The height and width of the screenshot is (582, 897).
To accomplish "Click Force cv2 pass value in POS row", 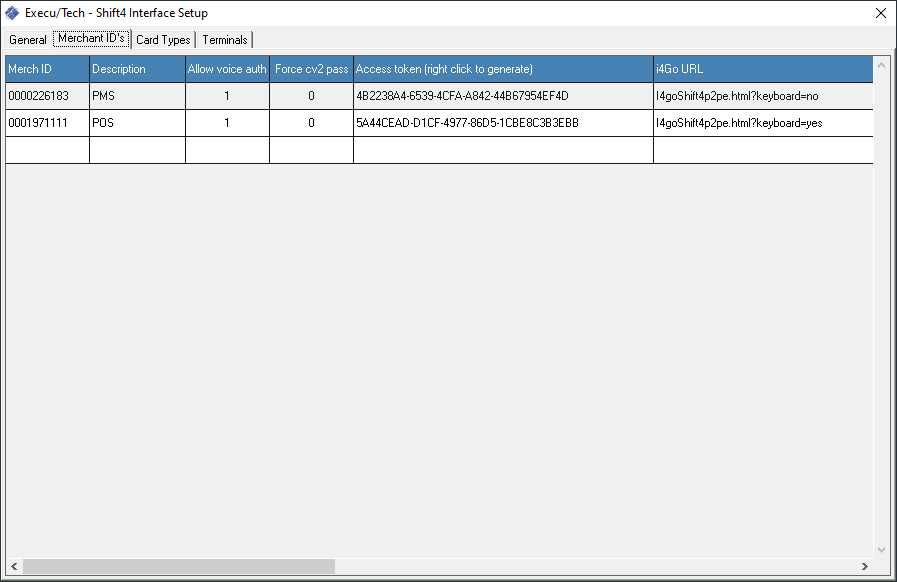I will (311, 123).
